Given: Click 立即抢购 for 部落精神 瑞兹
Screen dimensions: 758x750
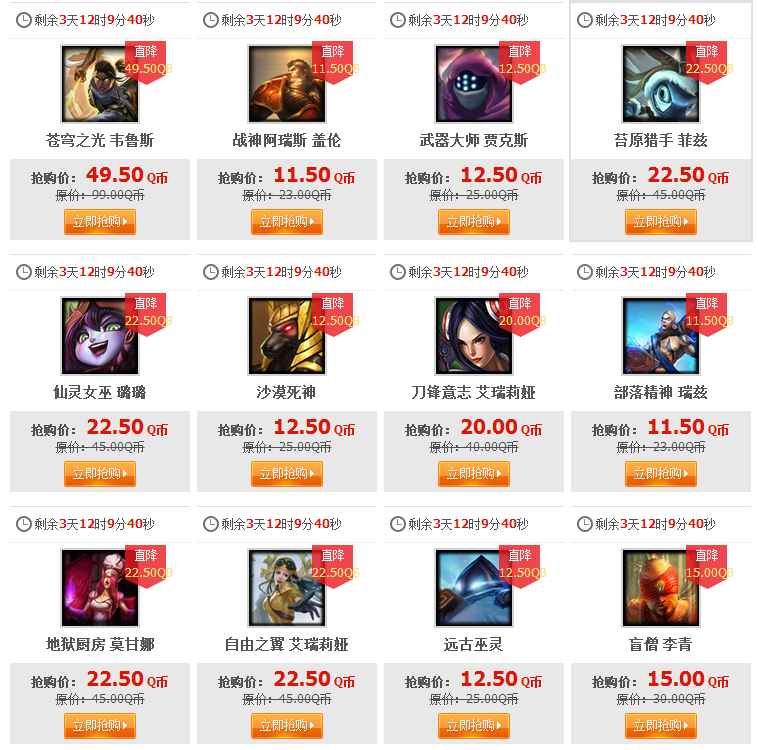Looking at the screenshot, I should coord(661,474).
